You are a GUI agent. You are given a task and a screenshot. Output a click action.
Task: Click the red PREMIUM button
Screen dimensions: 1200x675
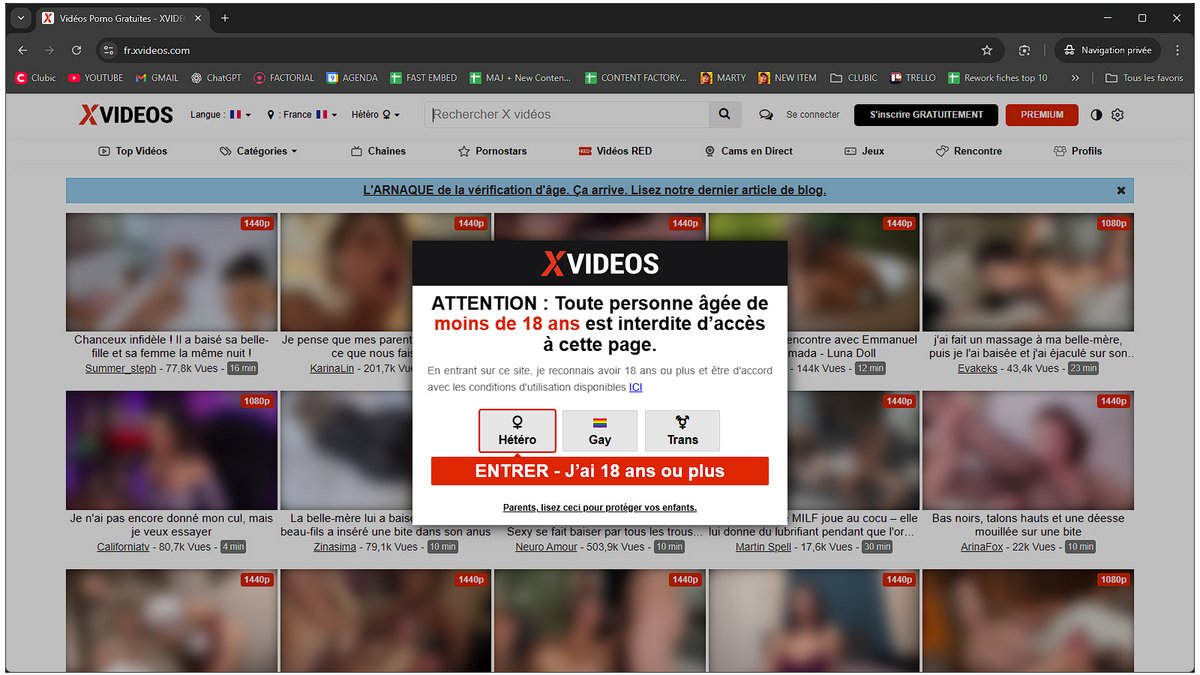click(1042, 115)
